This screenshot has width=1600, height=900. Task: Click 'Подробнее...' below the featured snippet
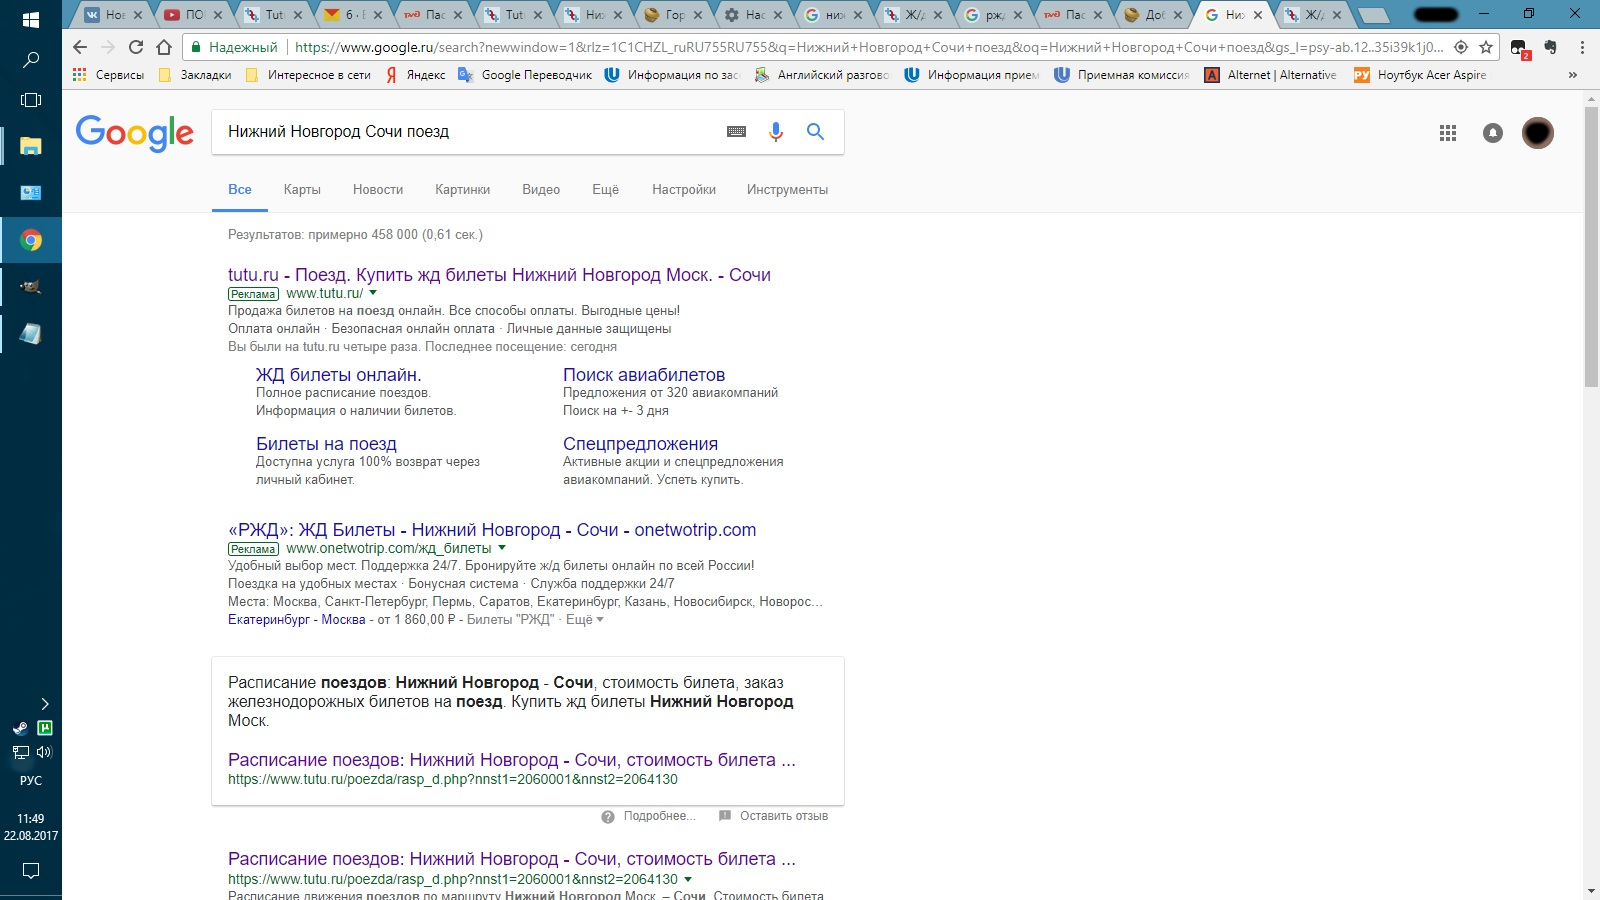pos(659,816)
